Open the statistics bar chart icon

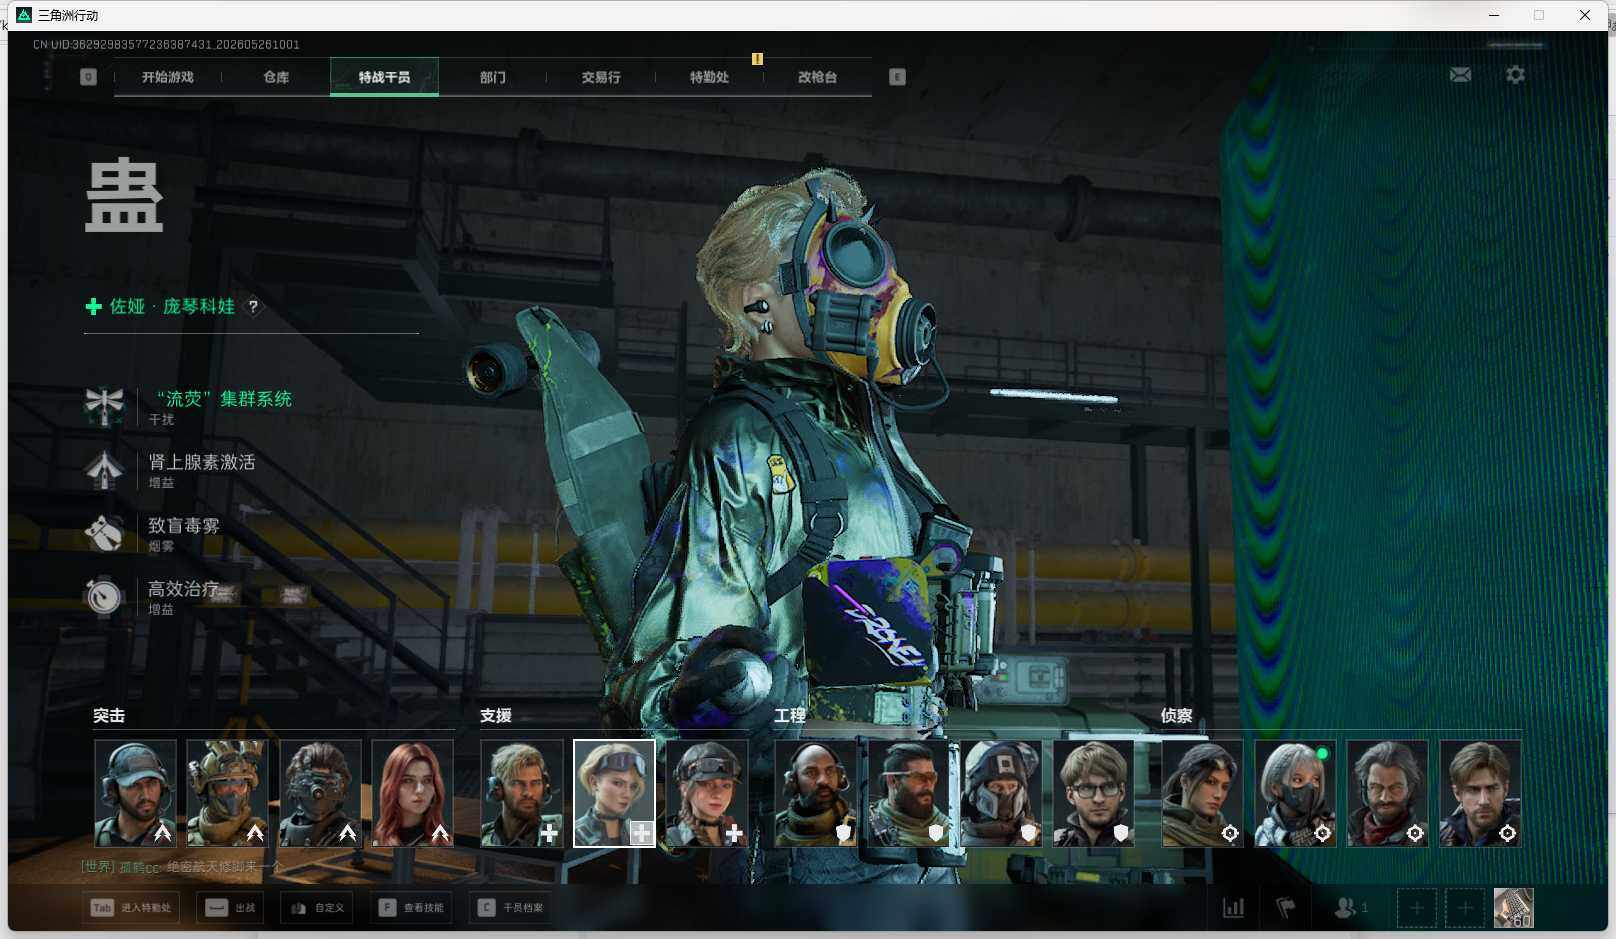[1234, 908]
